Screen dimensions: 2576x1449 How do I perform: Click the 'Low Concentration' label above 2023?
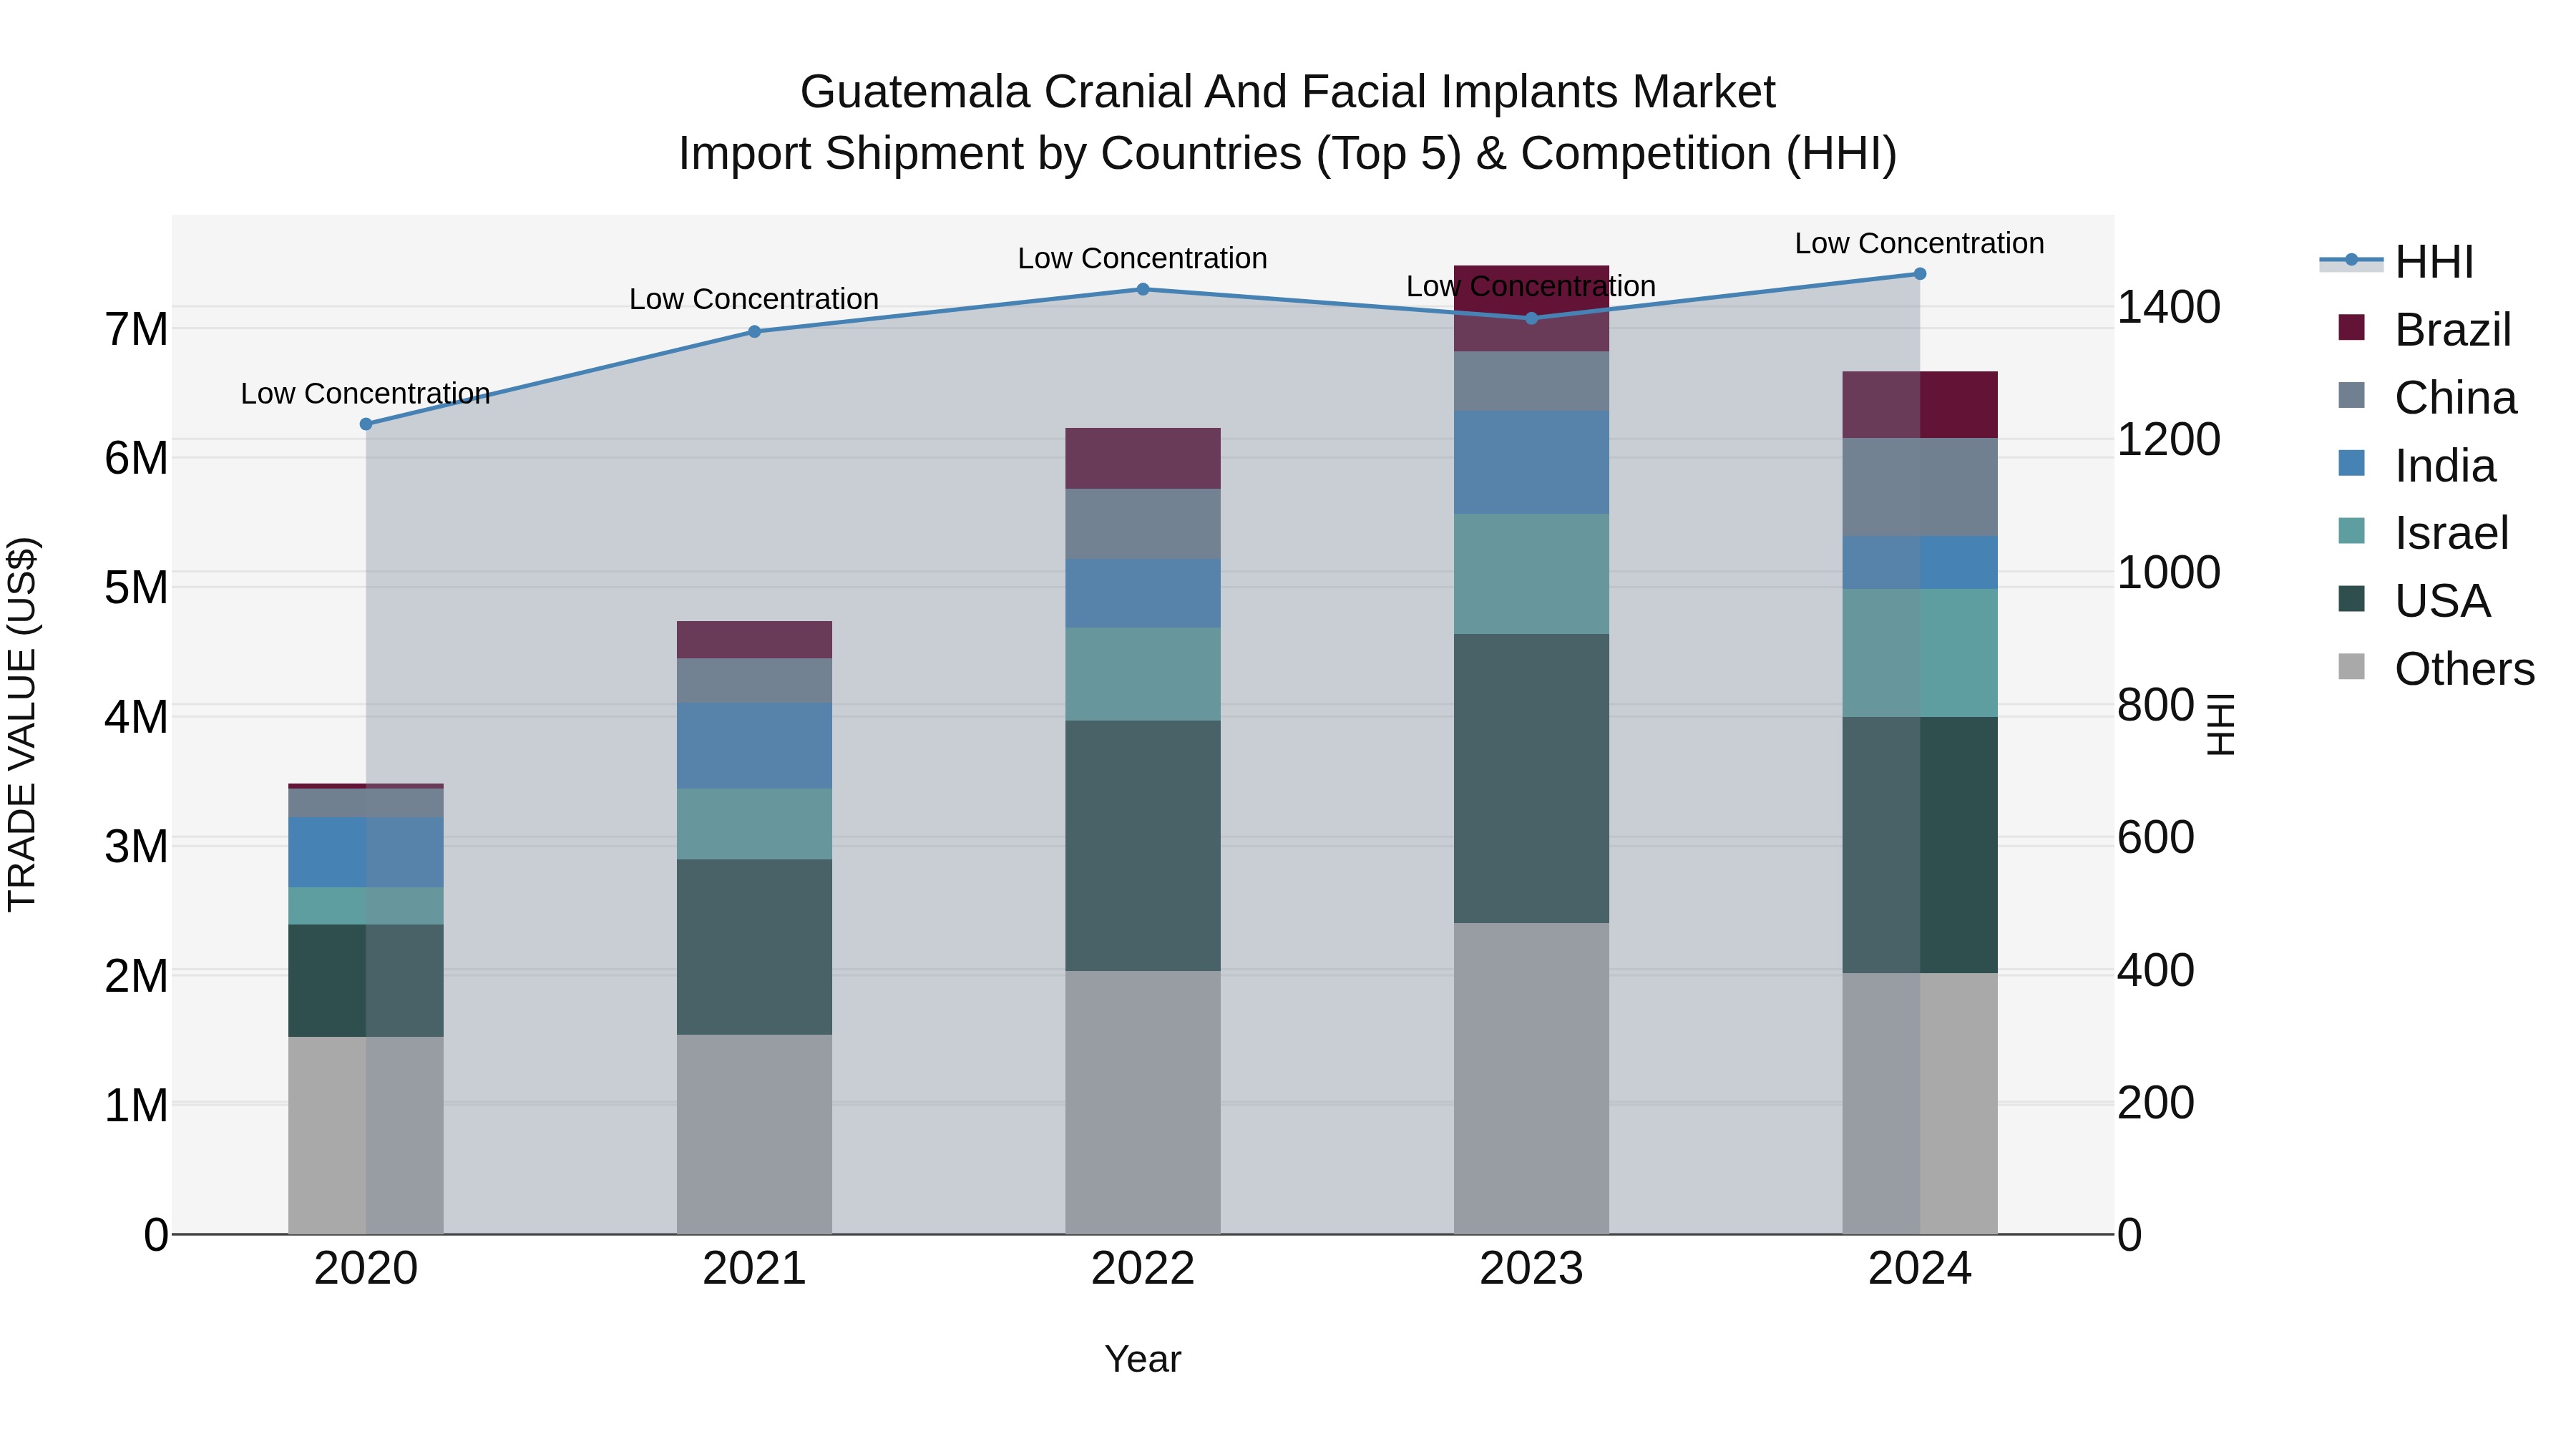pos(1532,287)
